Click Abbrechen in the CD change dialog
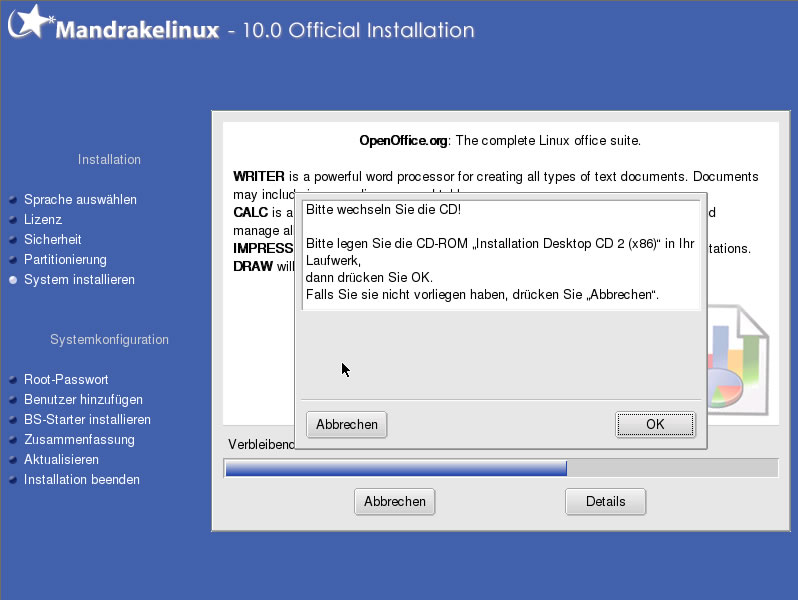This screenshot has width=798, height=600. (x=347, y=424)
